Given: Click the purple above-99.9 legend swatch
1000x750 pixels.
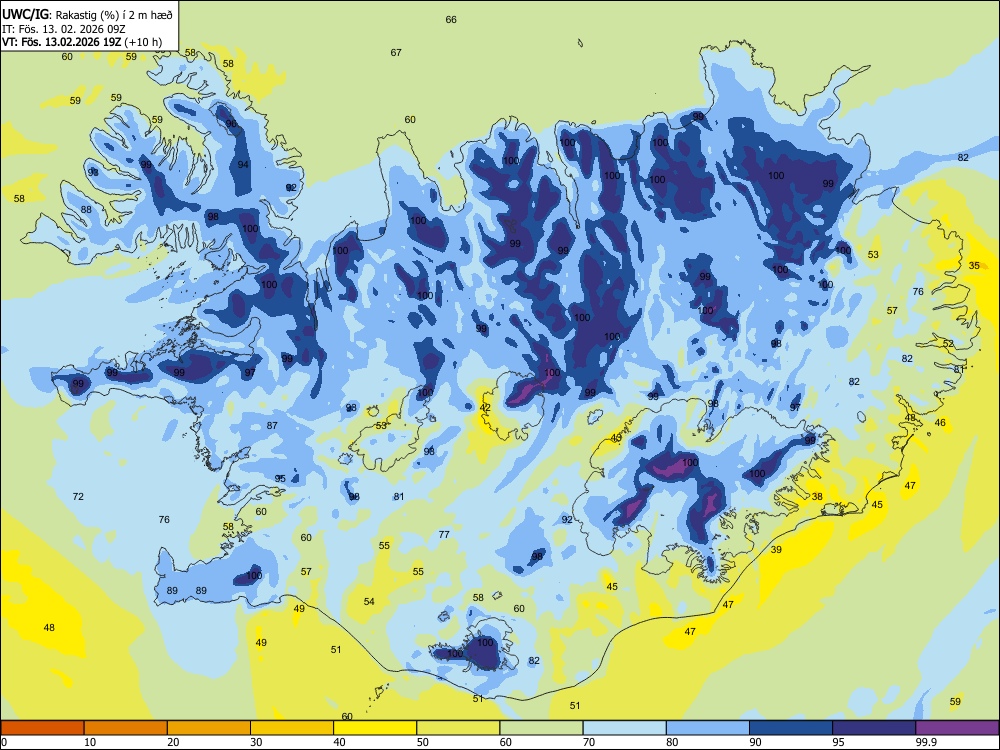Looking at the screenshot, I should pyautogui.click(x=957, y=728).
